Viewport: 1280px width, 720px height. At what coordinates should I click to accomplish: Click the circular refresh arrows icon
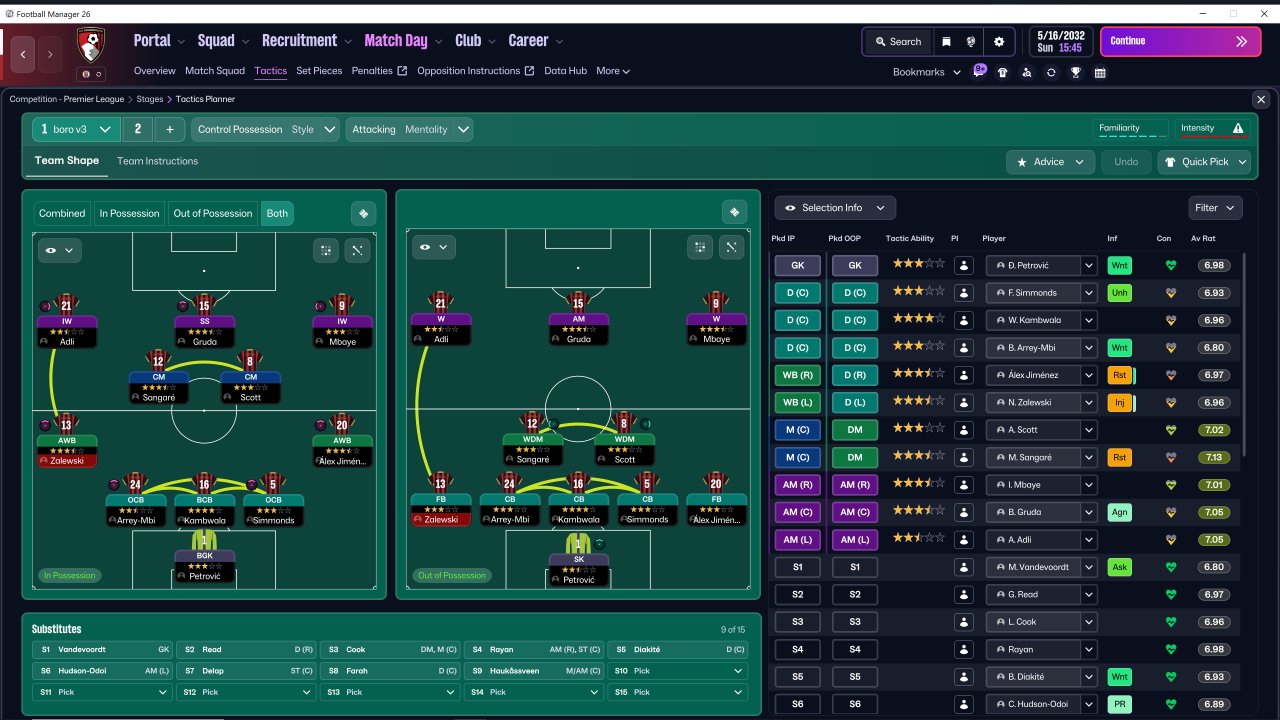(x=1051, y=72)
